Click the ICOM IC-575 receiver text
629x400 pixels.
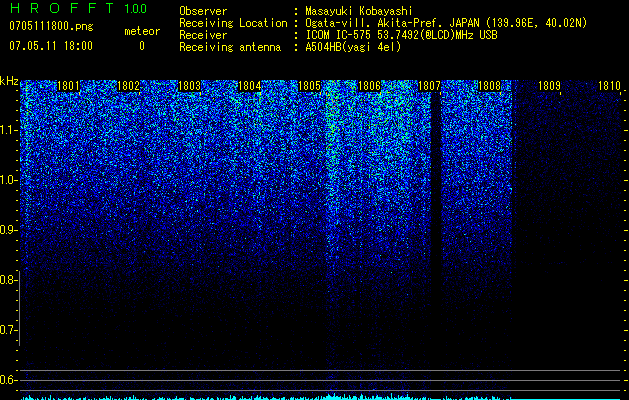(401, 35)
